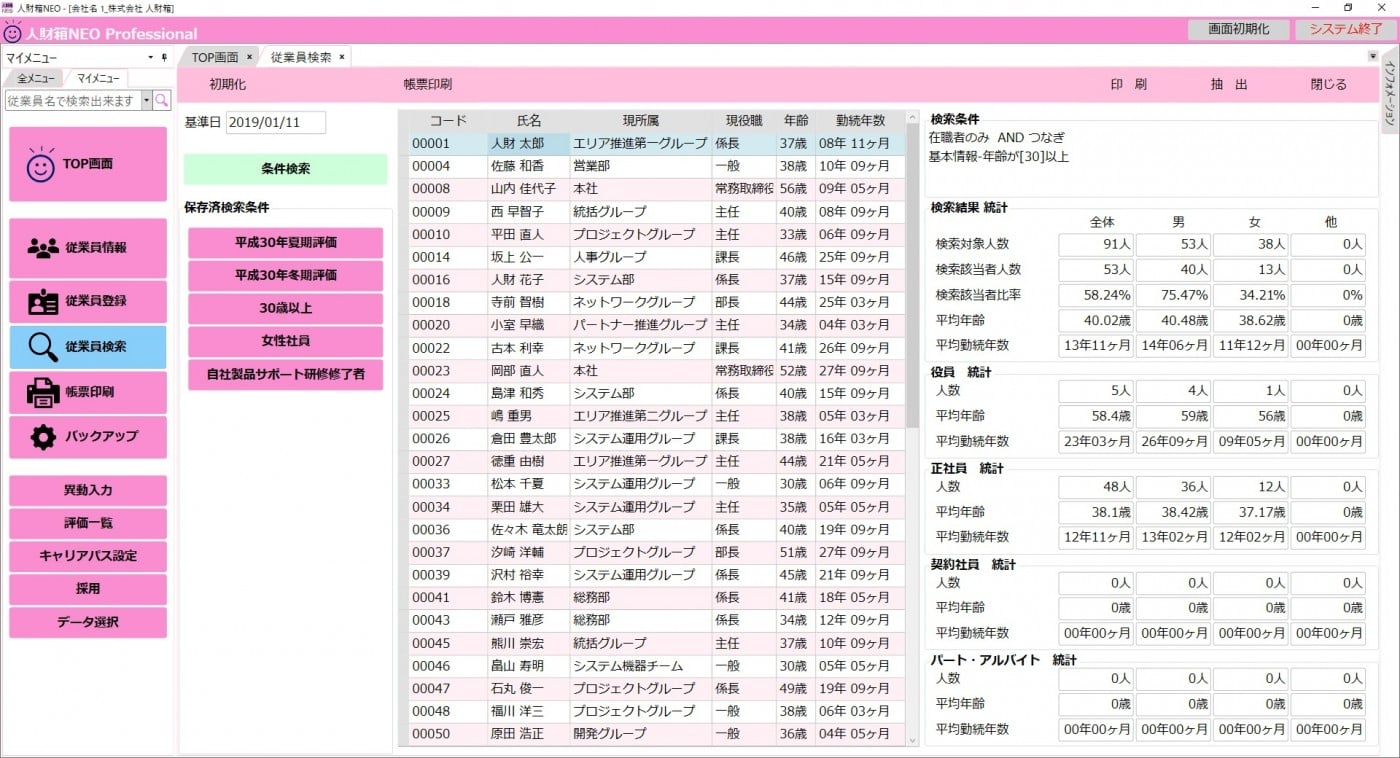This screenshot has width=1400, height=758.
Task: Sort by the 年齢 column header
Action: pos(796,121)
